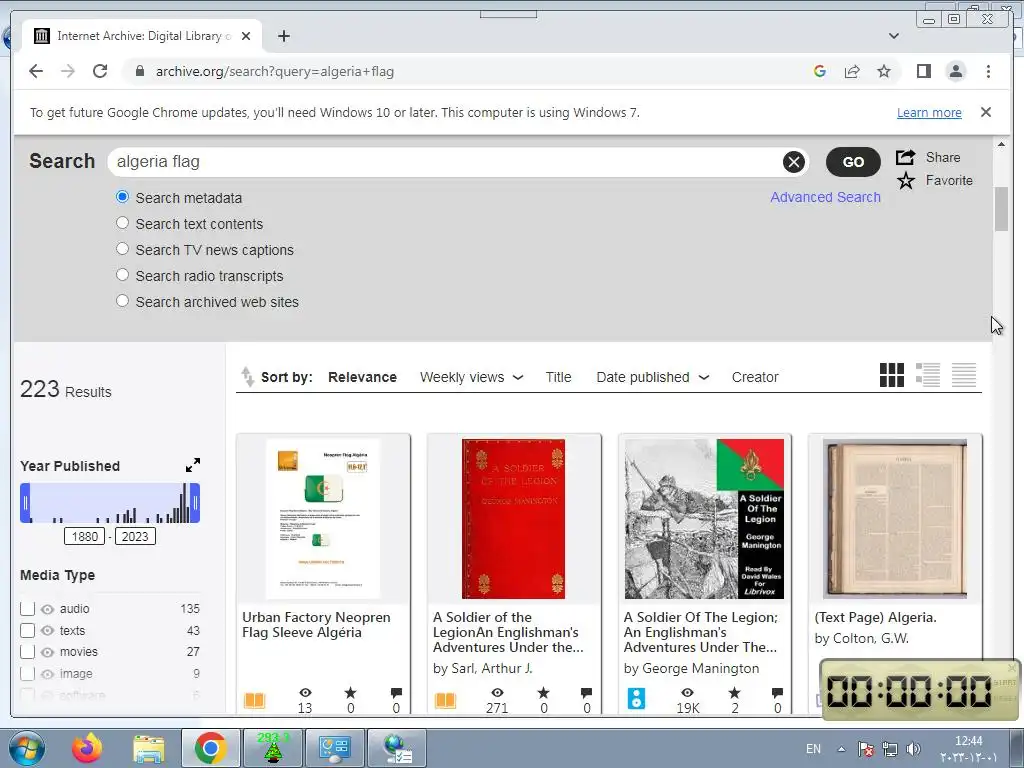The width and height of the screenshot is (1024, 768).
Task: Check the audio media type box
Action: (x=27, y=609)
